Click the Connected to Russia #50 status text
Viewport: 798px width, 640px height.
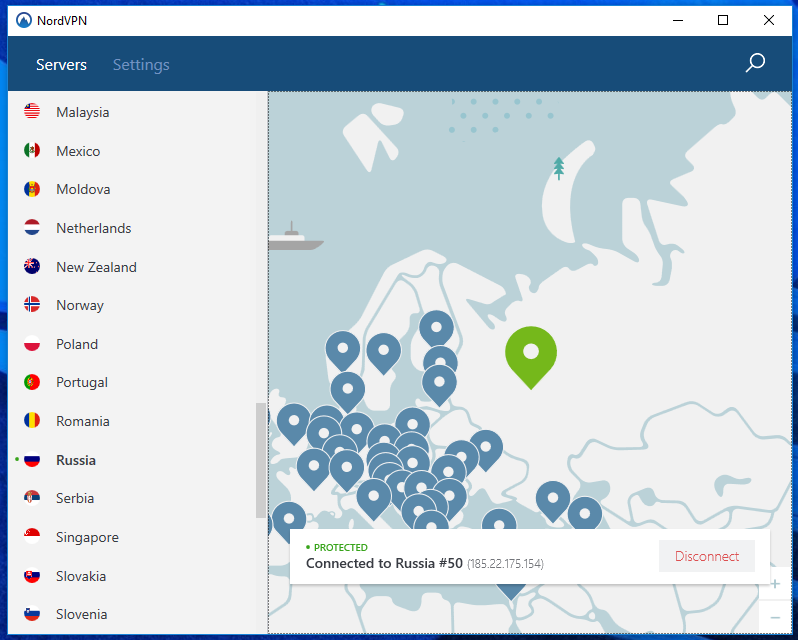coord(384,563)
